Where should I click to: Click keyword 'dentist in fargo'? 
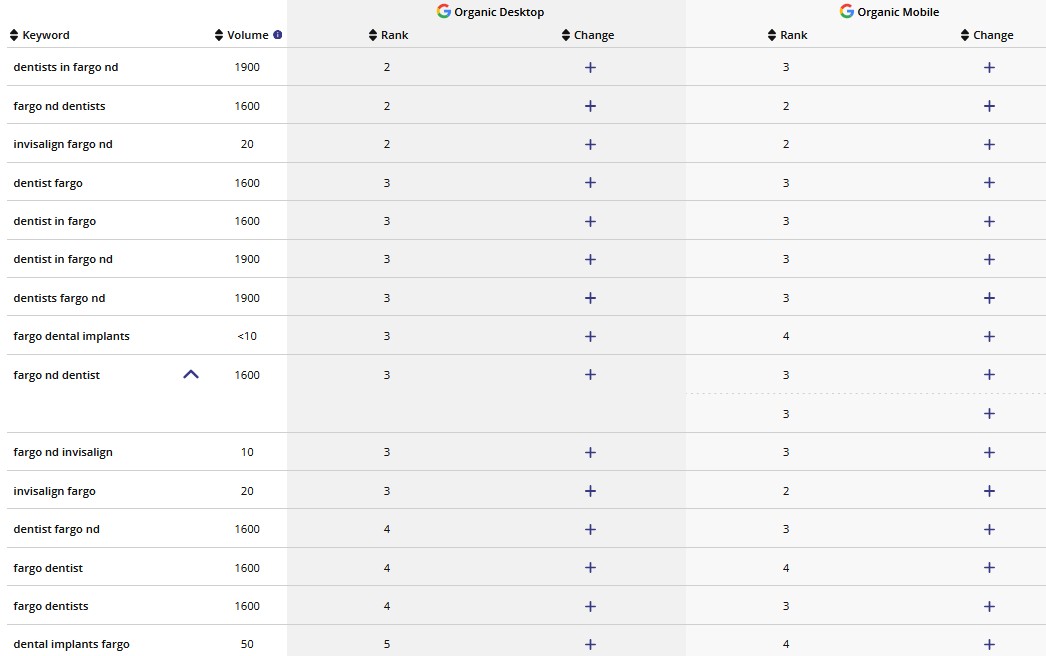point(55,222)
